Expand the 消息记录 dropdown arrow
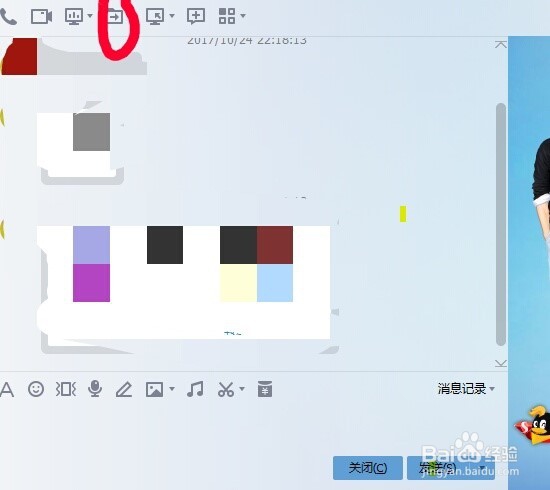This screenshot has height=490, width=550. (492, 389)
